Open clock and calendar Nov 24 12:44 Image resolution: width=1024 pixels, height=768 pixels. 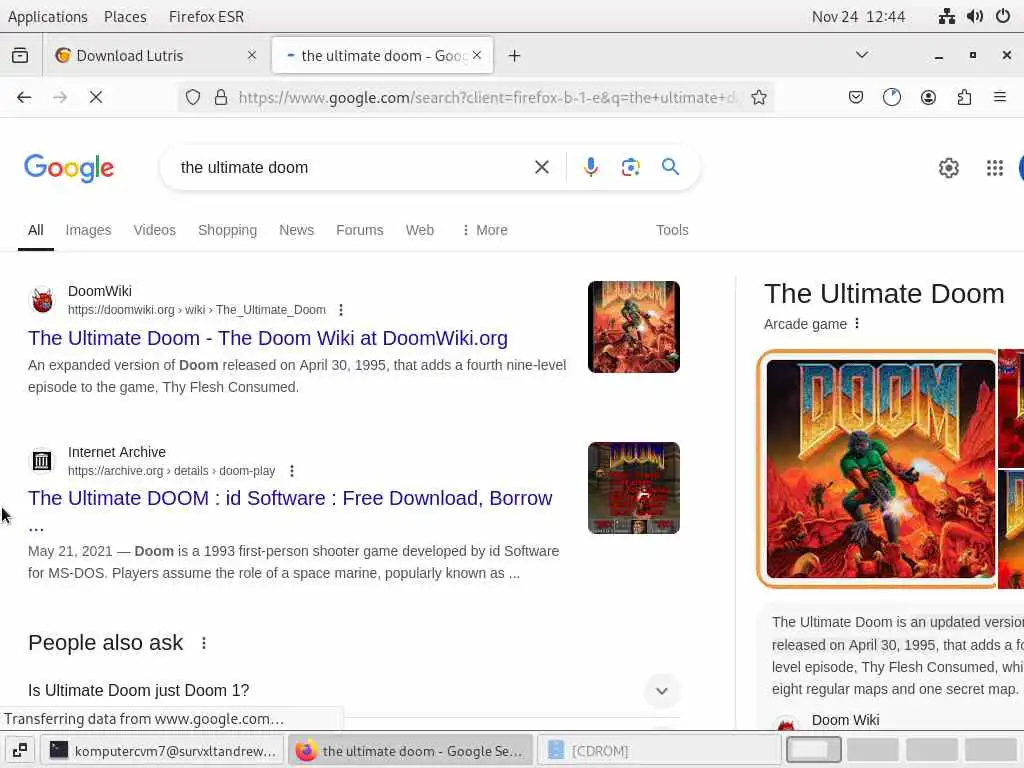point(858,16)
